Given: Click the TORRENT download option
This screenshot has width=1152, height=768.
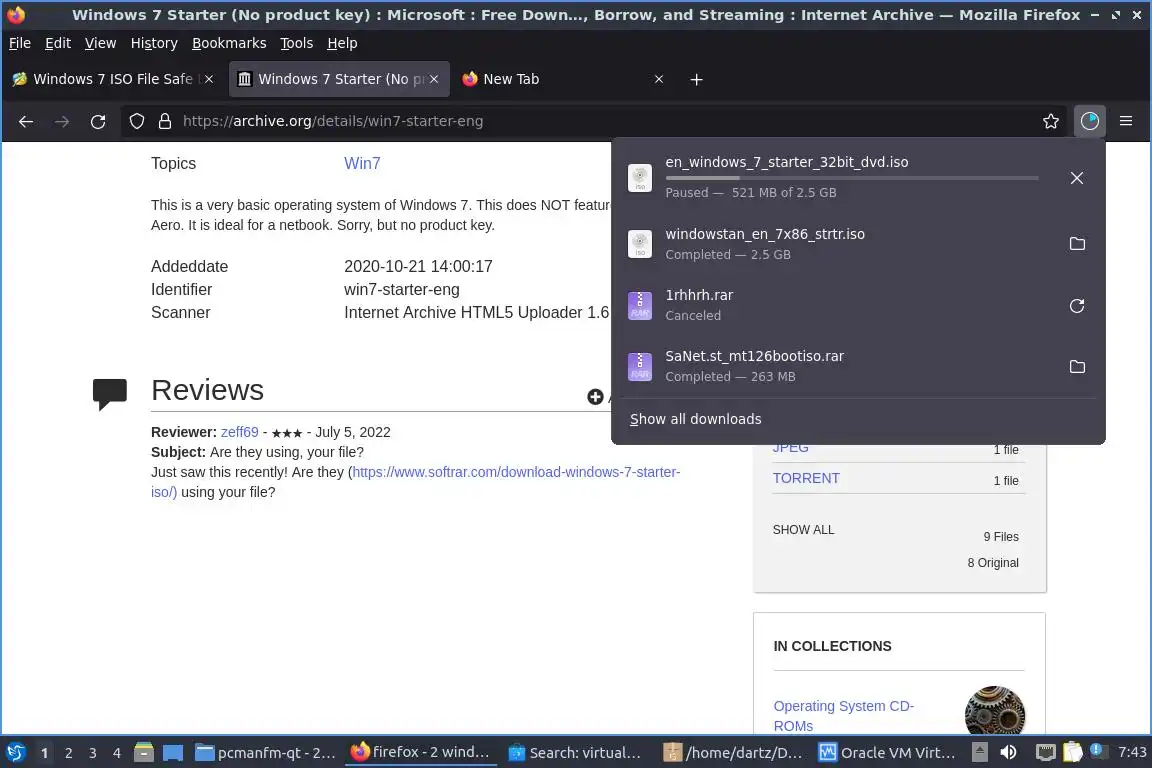Looking at the screenshot, I should (x=806, y=478).
